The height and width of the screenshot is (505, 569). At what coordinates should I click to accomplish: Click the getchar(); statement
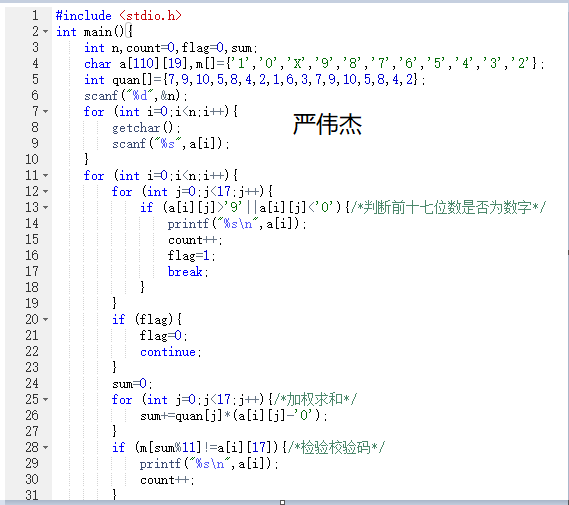146,128
